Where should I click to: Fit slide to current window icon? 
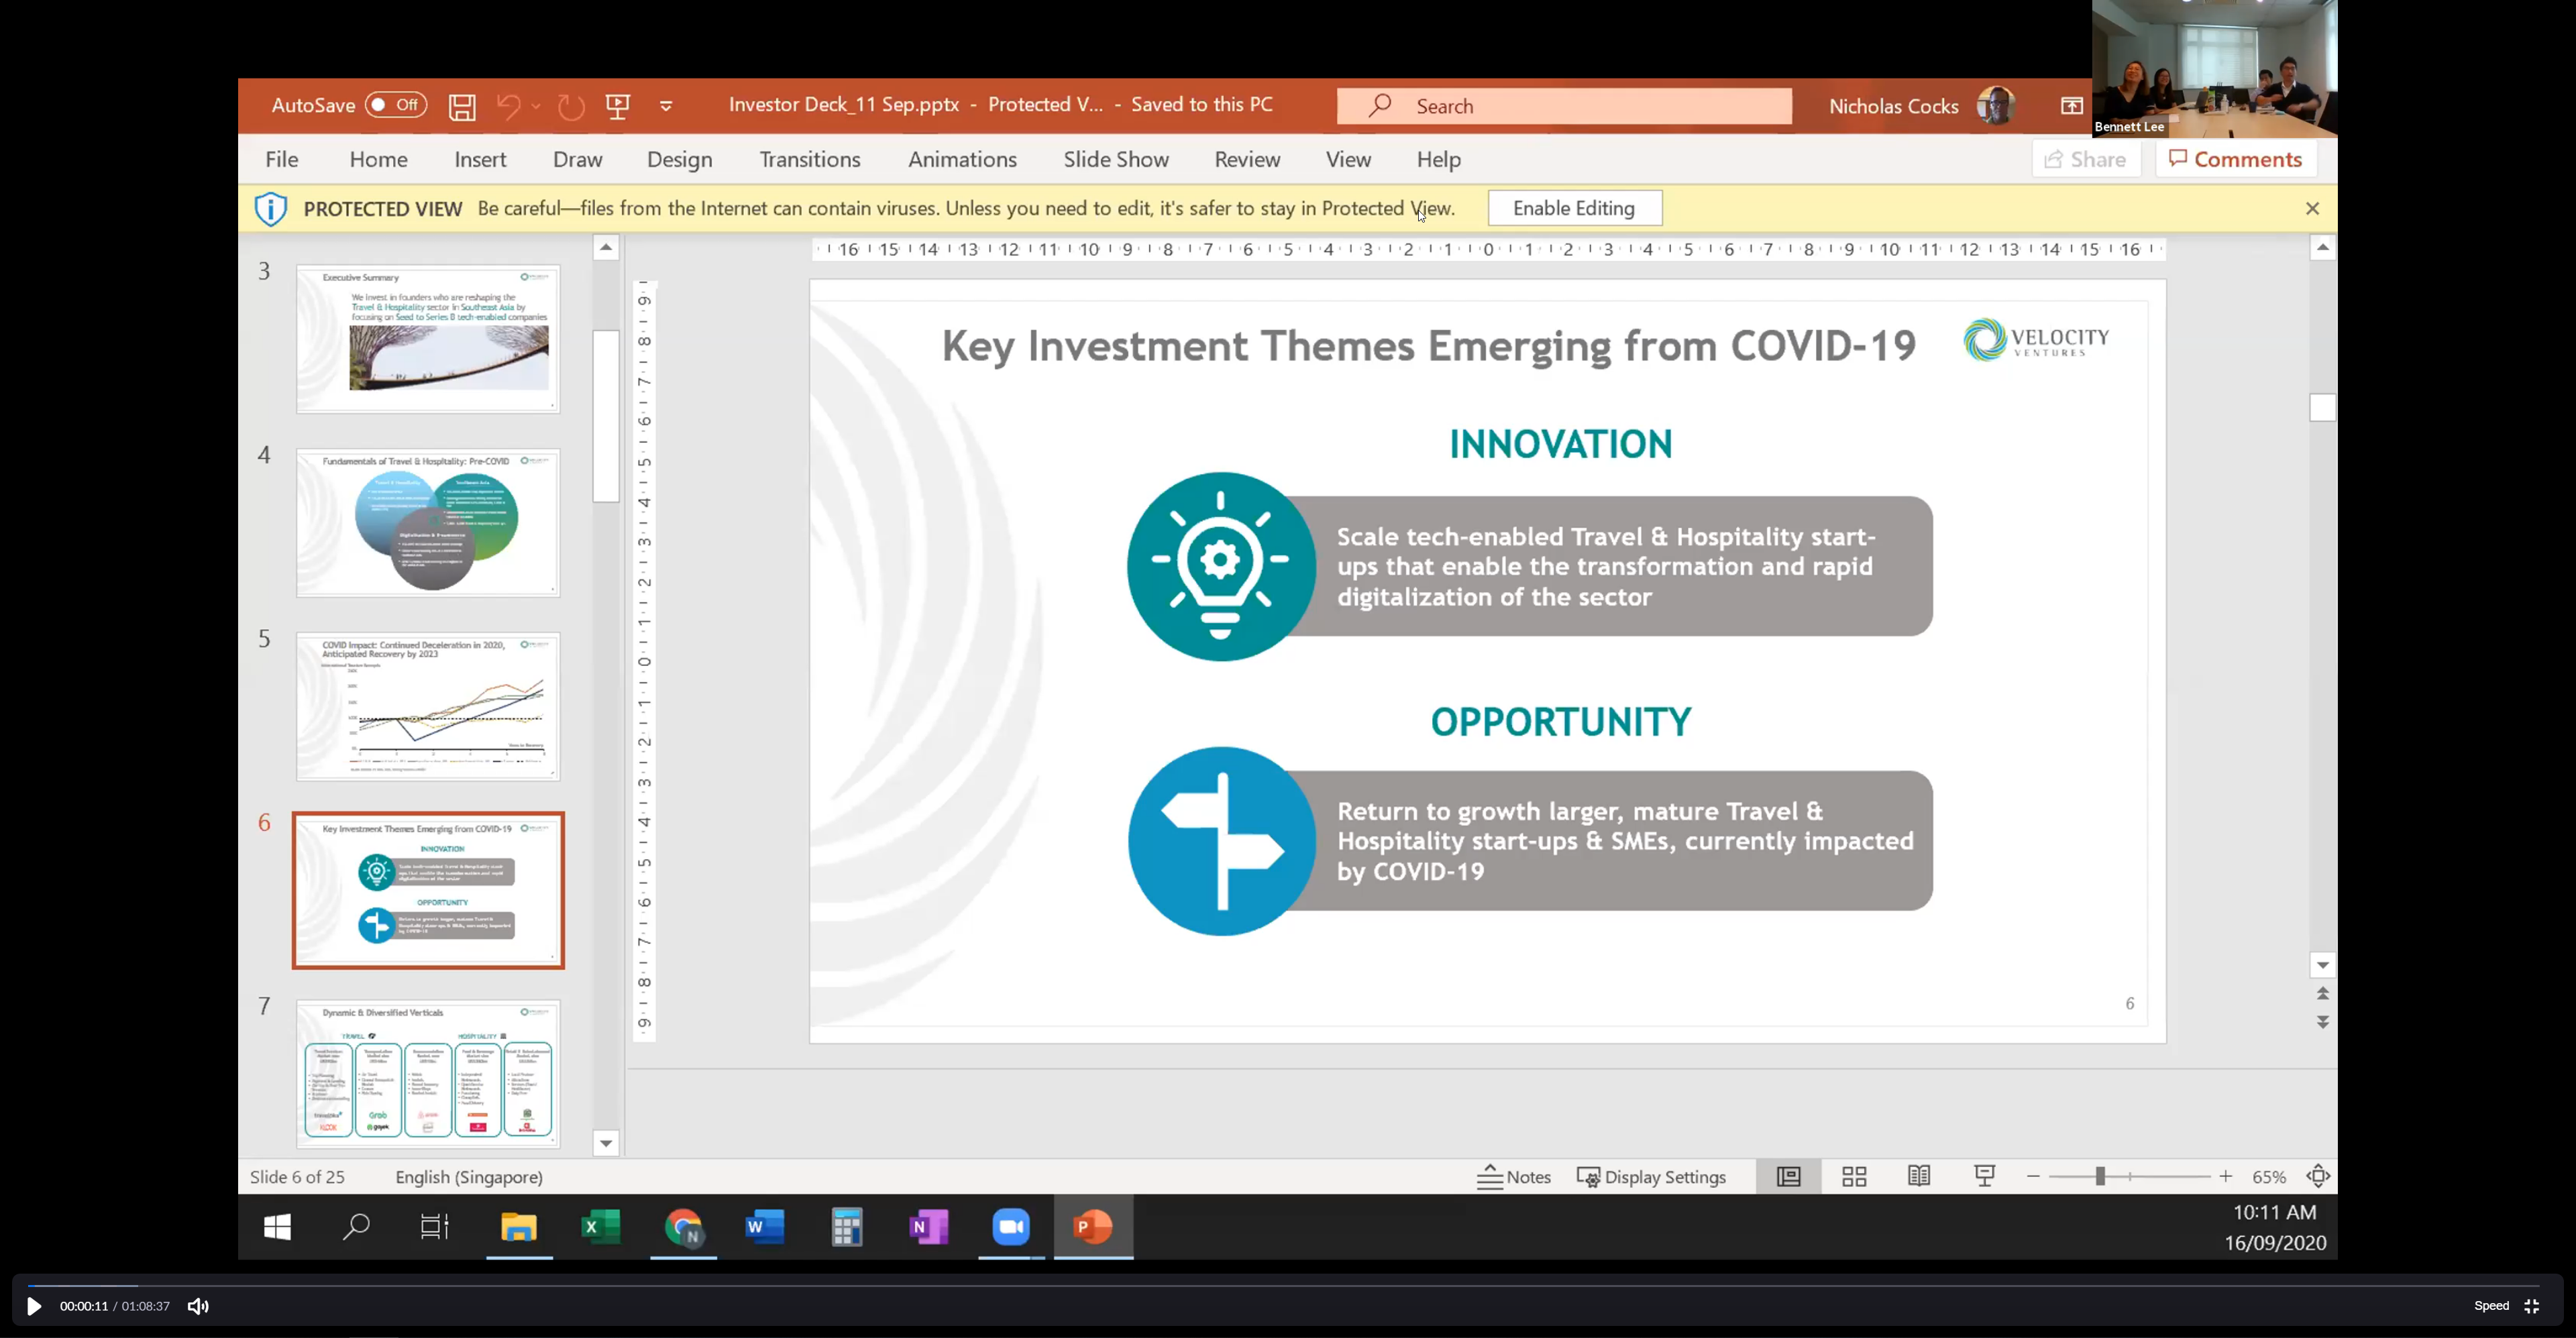pyautogui.click(x=2318, y=1177)
